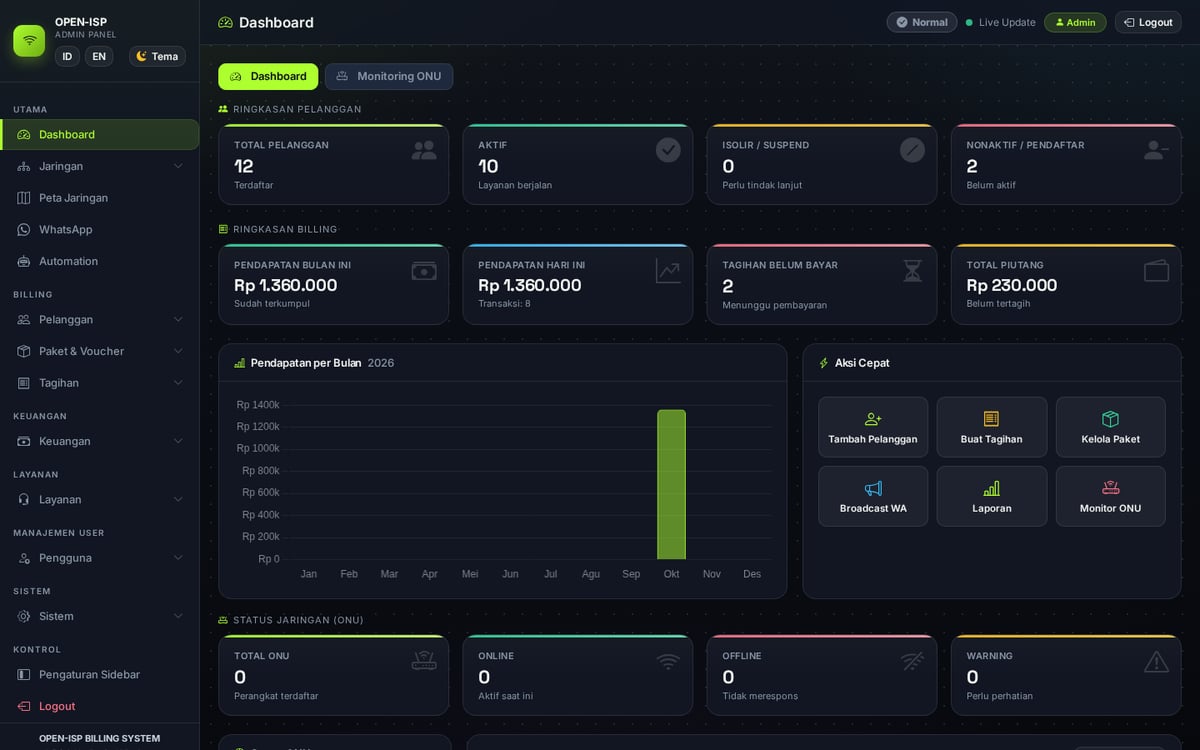Expand the Pengguna sidebar menu chevron
This screenshot has height=750, width=1200.
point(178,558)
